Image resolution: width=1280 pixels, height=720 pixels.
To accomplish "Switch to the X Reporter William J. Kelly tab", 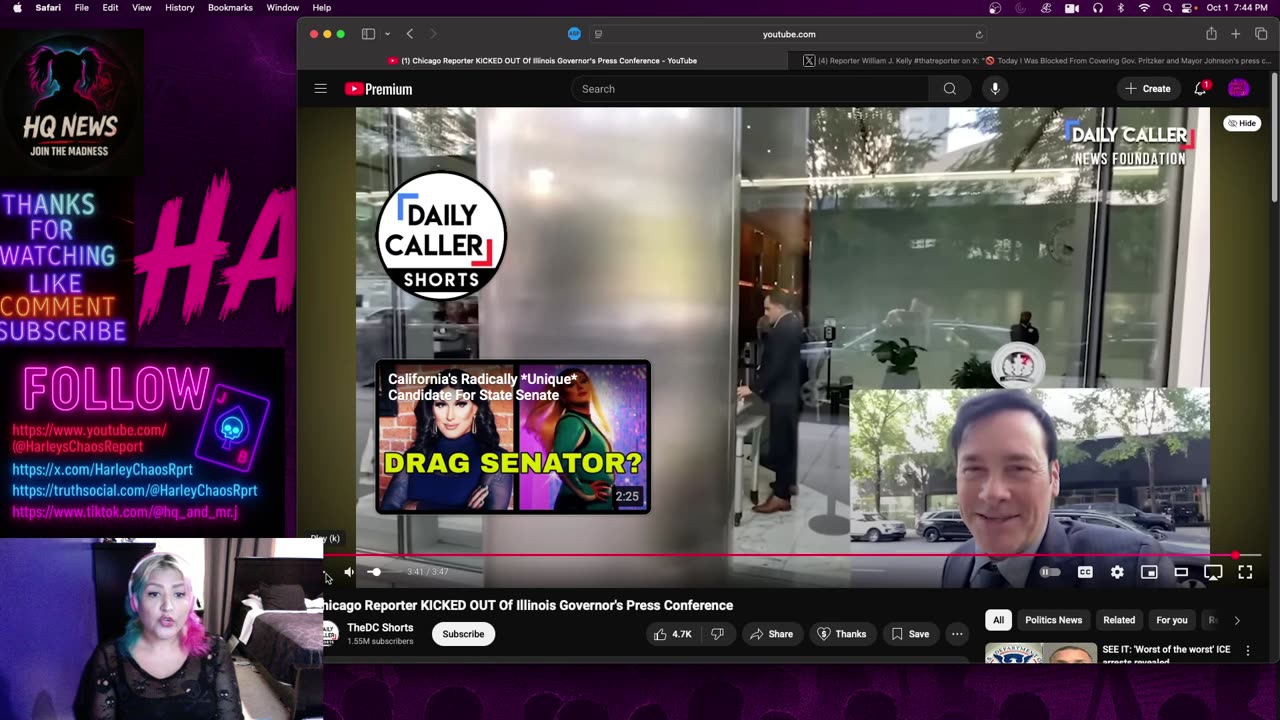I will tap(1035, 61).
